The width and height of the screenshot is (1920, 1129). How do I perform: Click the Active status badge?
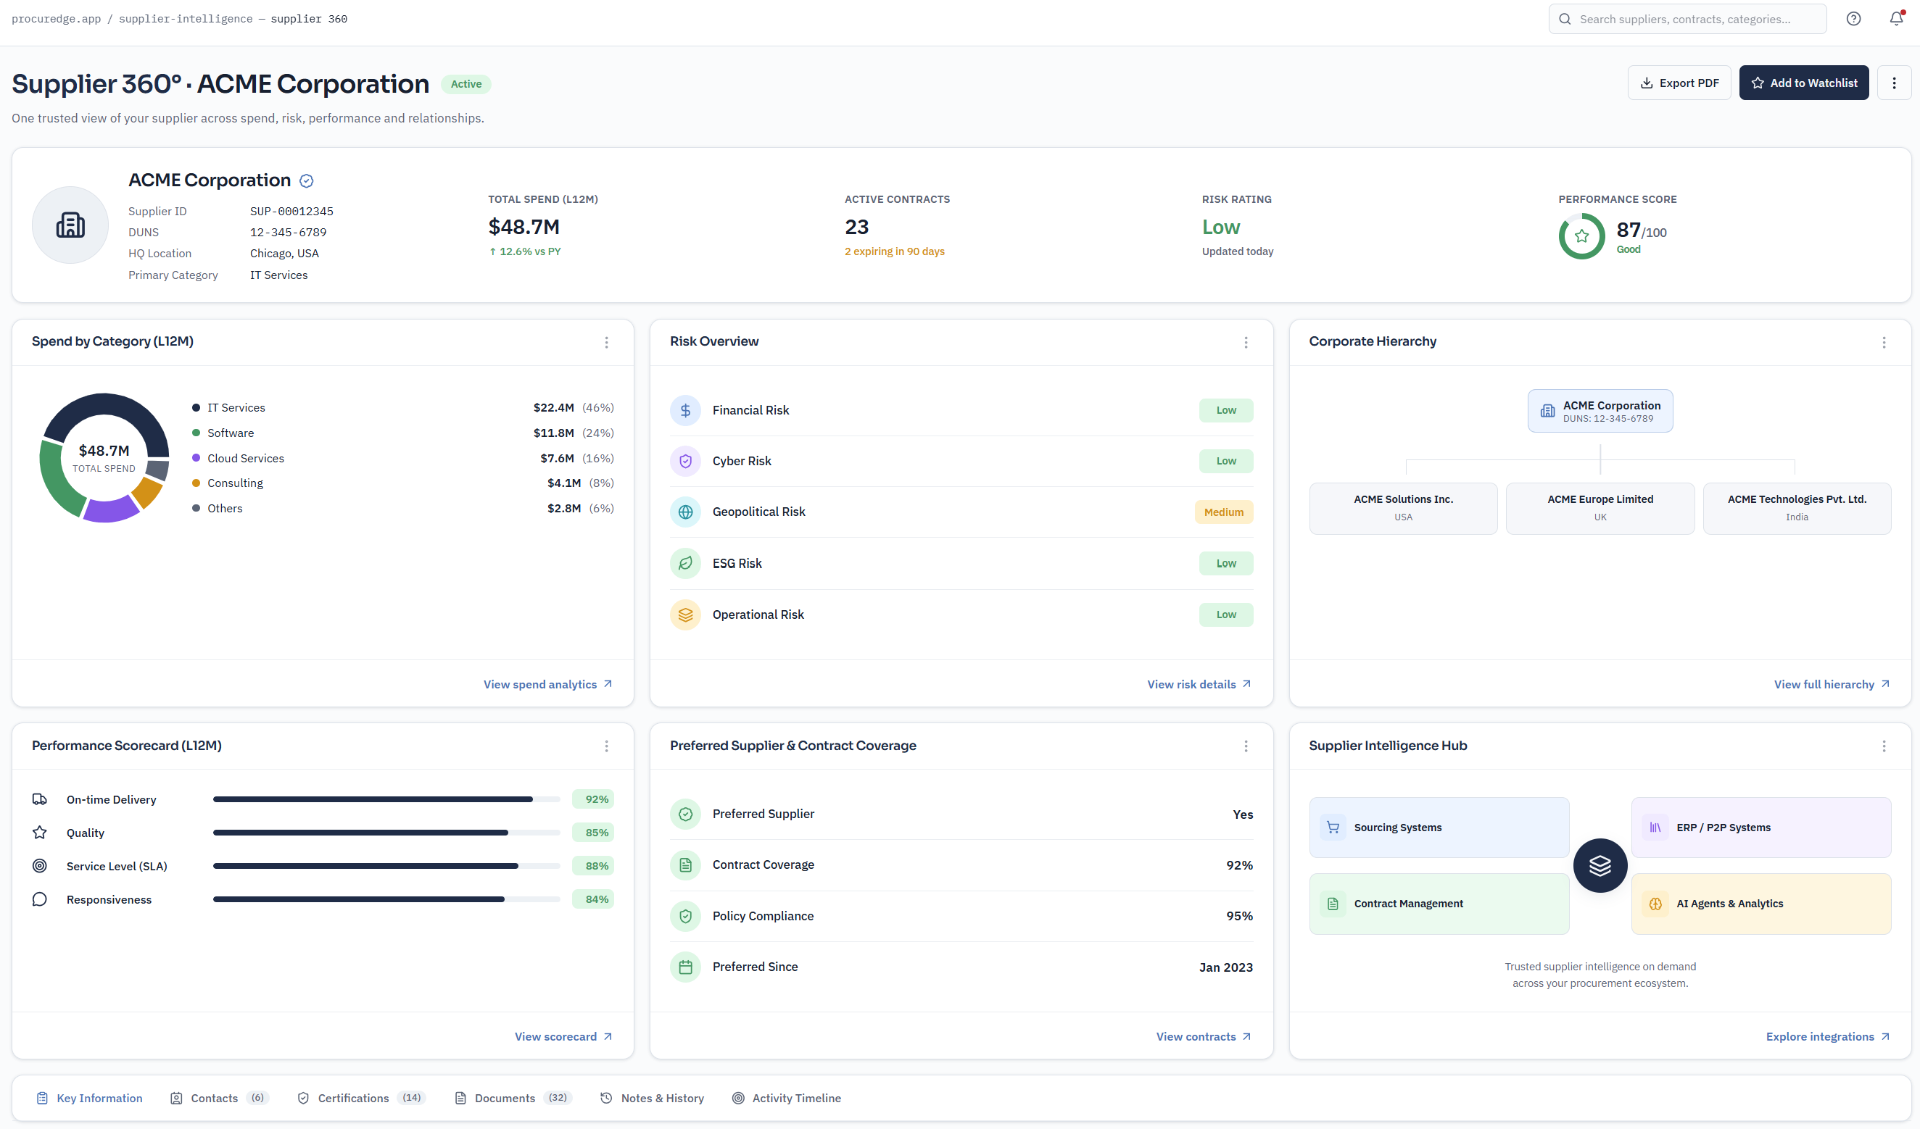(466, 84)
